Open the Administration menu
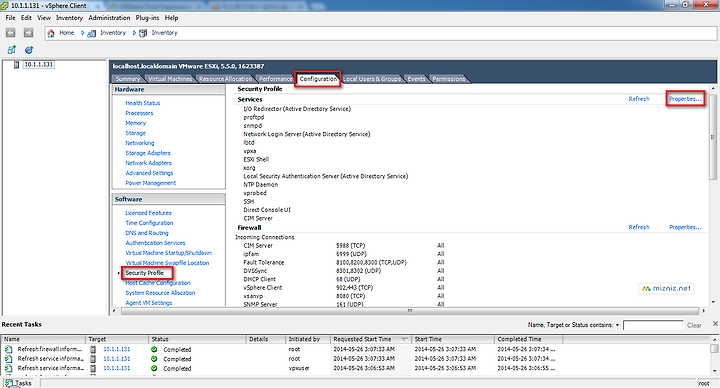This screenshot has width=720, height=388. pyautogui.click(x=109, y=17)
